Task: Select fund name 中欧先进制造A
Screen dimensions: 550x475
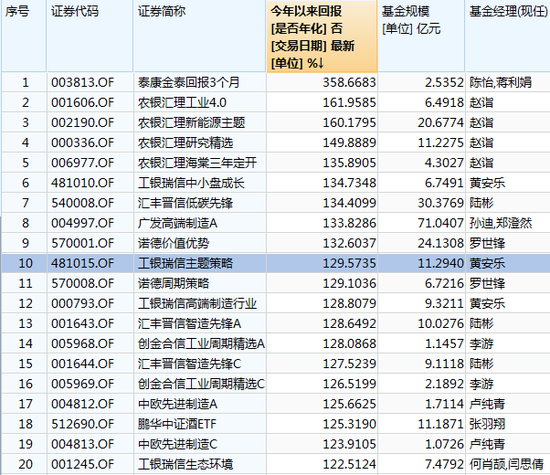Action: click(177, 403)
